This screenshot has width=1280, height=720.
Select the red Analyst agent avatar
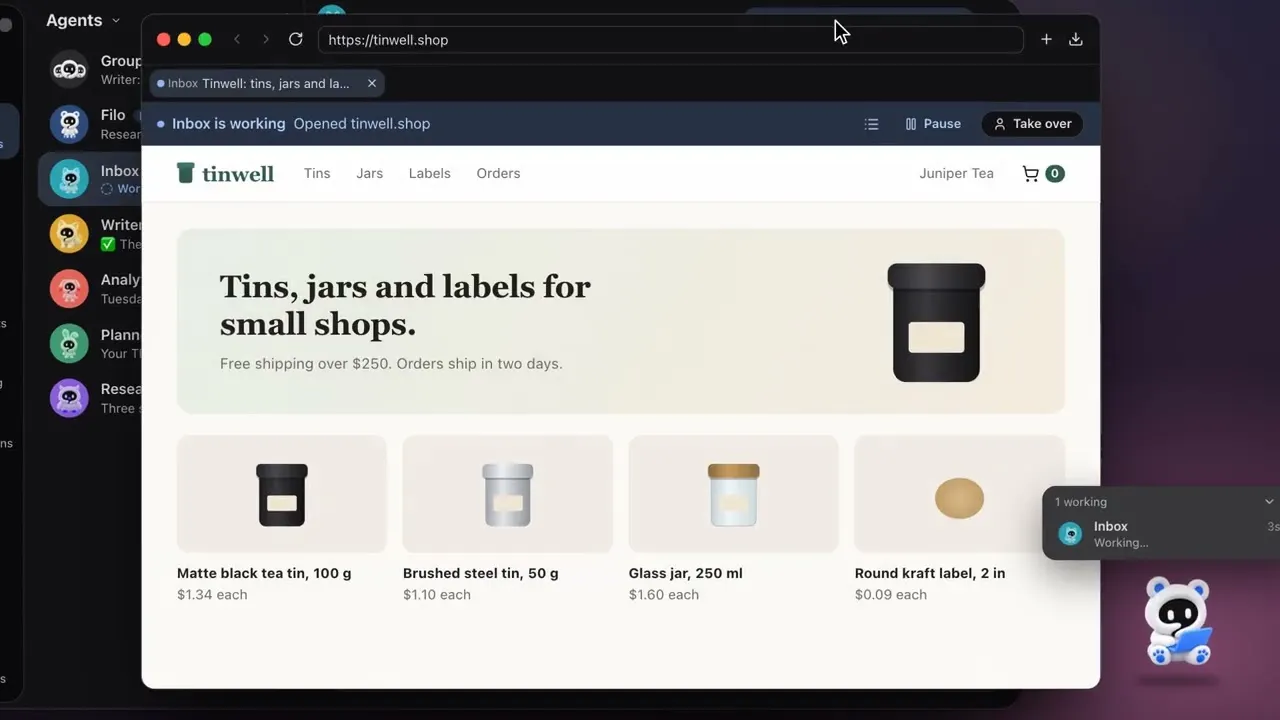(x=69, y=289)
